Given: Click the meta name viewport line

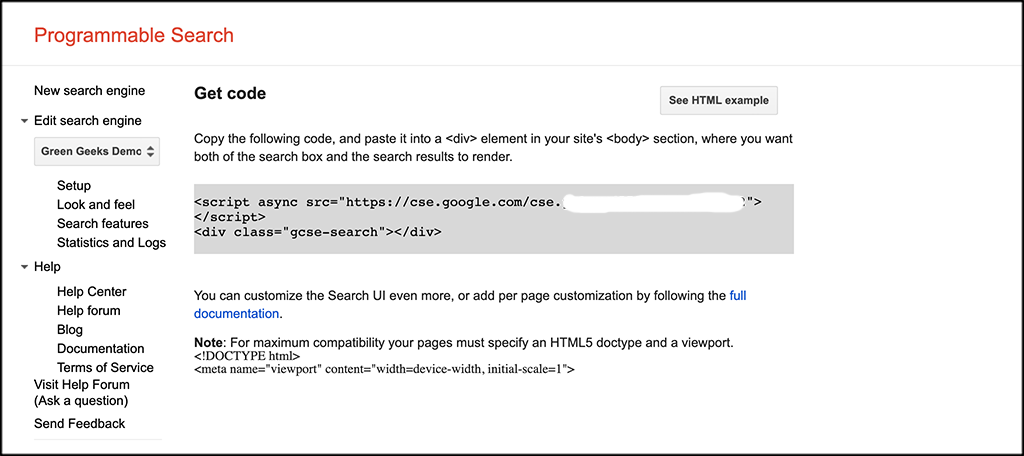Looking at the screenshot, I should [x=385, y=369].
